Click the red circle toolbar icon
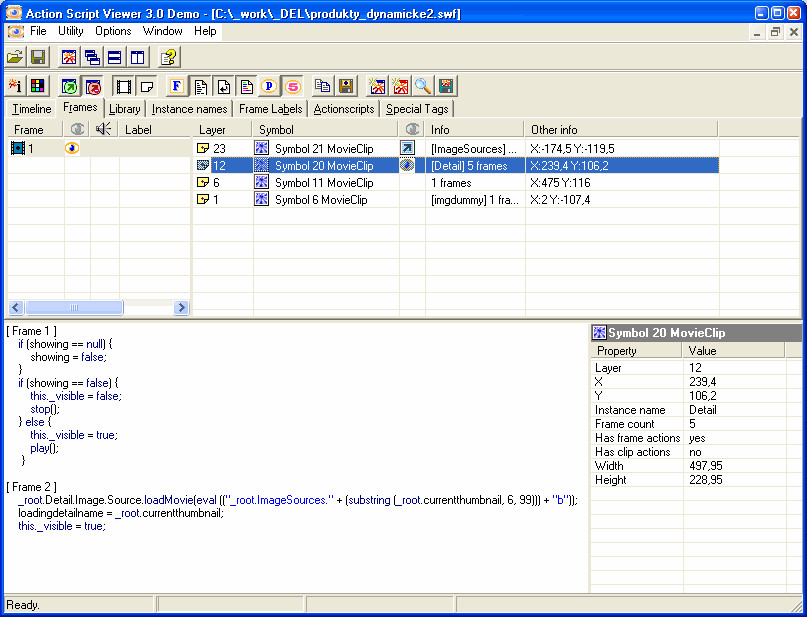 pos(93,86)
